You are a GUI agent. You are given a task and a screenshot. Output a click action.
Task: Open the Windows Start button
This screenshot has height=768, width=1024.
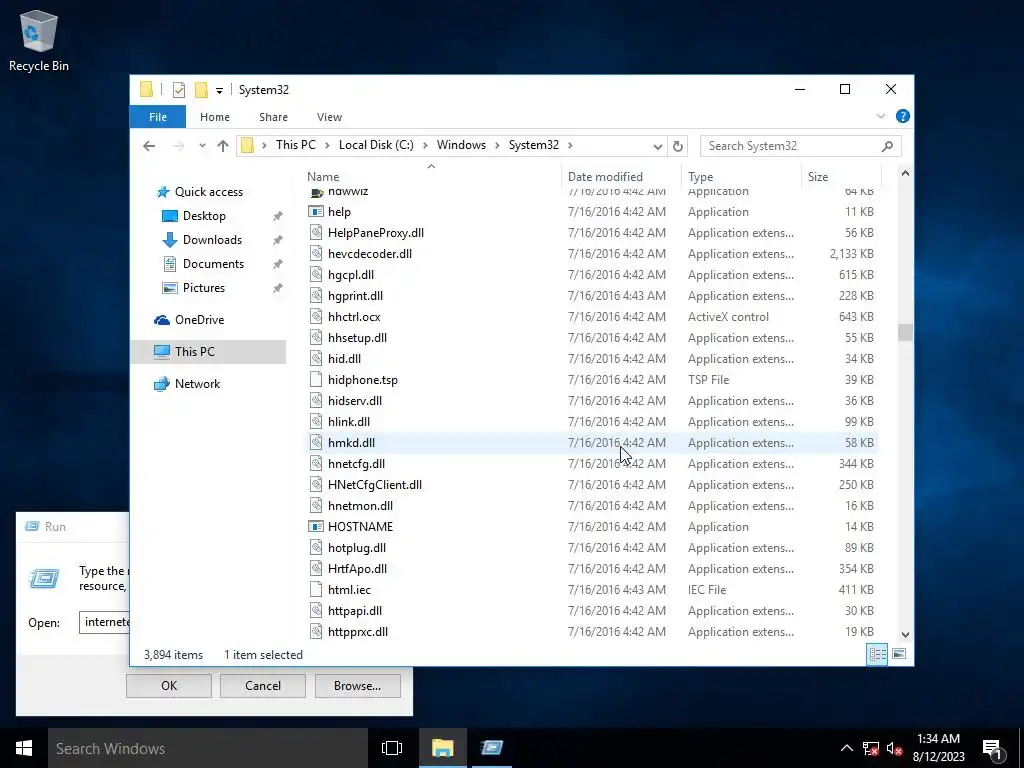24,748
